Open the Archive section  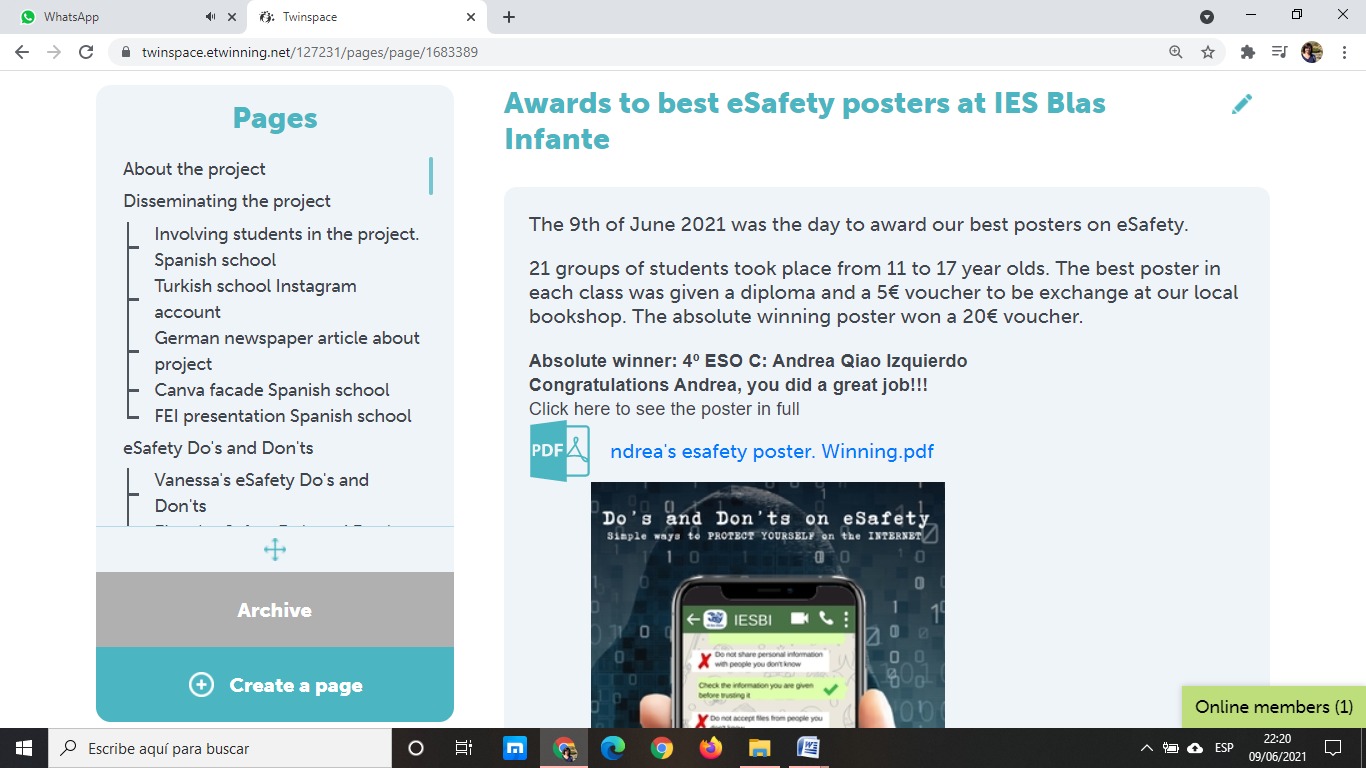(275, 610)
